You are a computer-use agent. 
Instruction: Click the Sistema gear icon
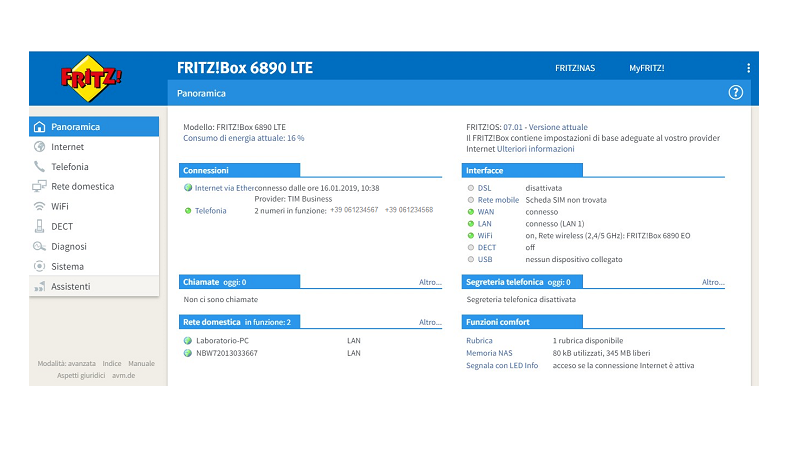[x=39, y=266]
